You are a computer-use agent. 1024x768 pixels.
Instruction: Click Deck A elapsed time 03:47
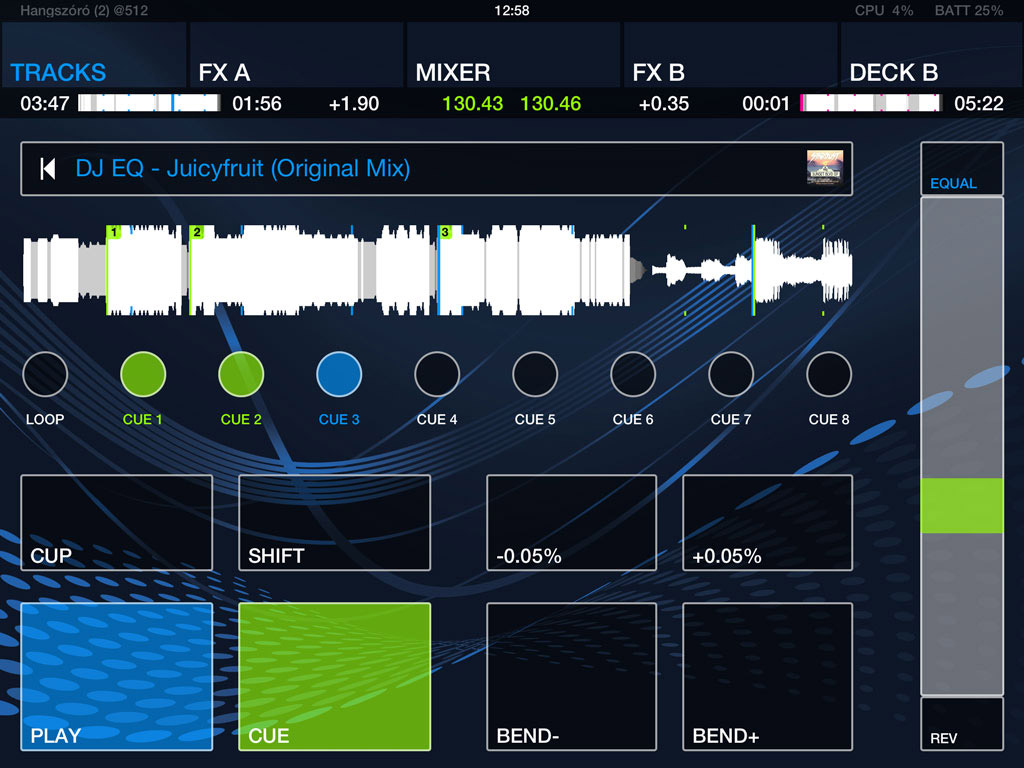tap(44, 104)
